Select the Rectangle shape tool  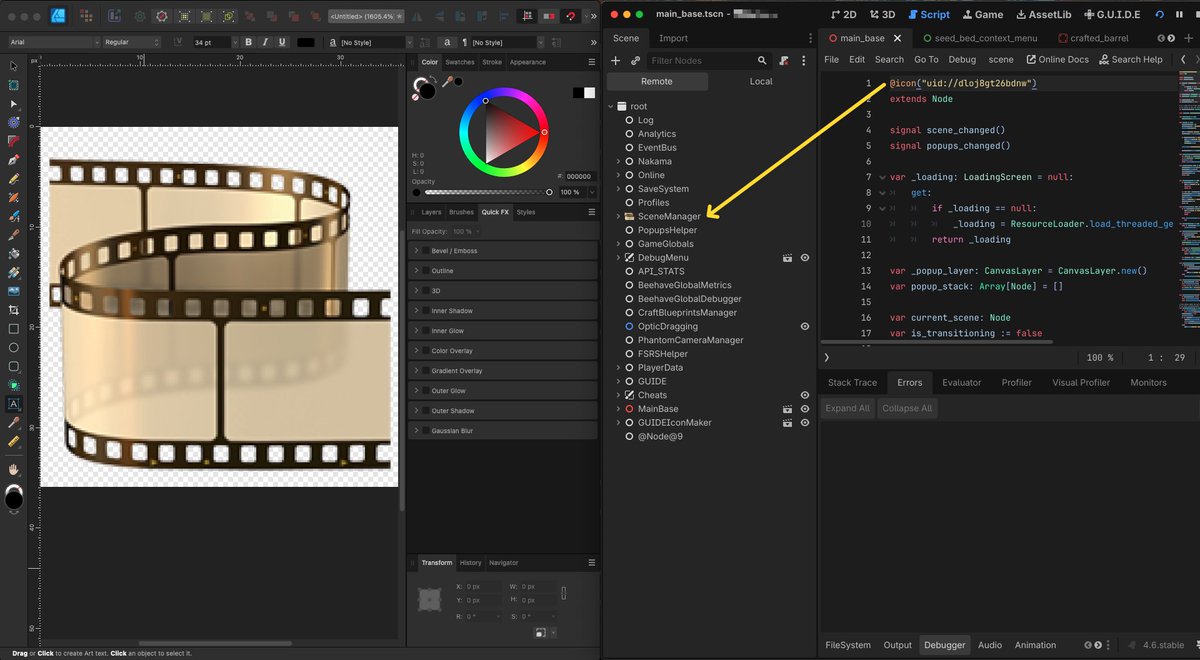coord(13,329)
